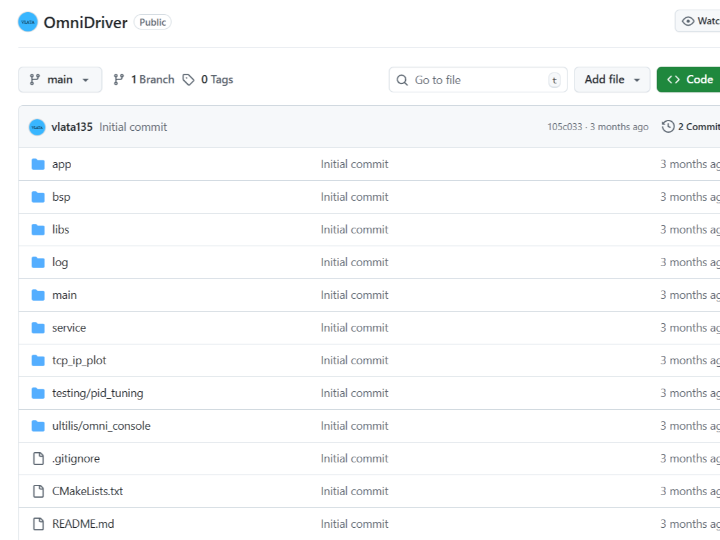Screen dimensions: 720x540
Task: Click the 105c033 commit hash link
Action: 565,127
